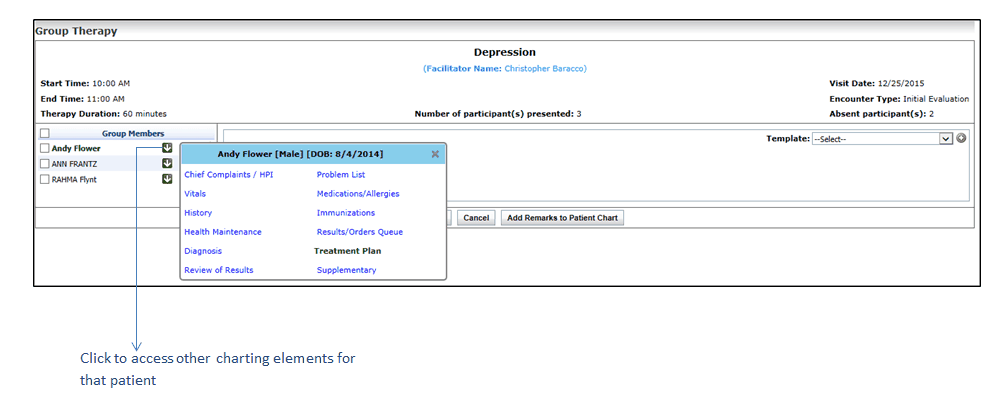The image size is (988, 413).
Task: Open Vitals from the popup menu
Action: coord(195,194)
